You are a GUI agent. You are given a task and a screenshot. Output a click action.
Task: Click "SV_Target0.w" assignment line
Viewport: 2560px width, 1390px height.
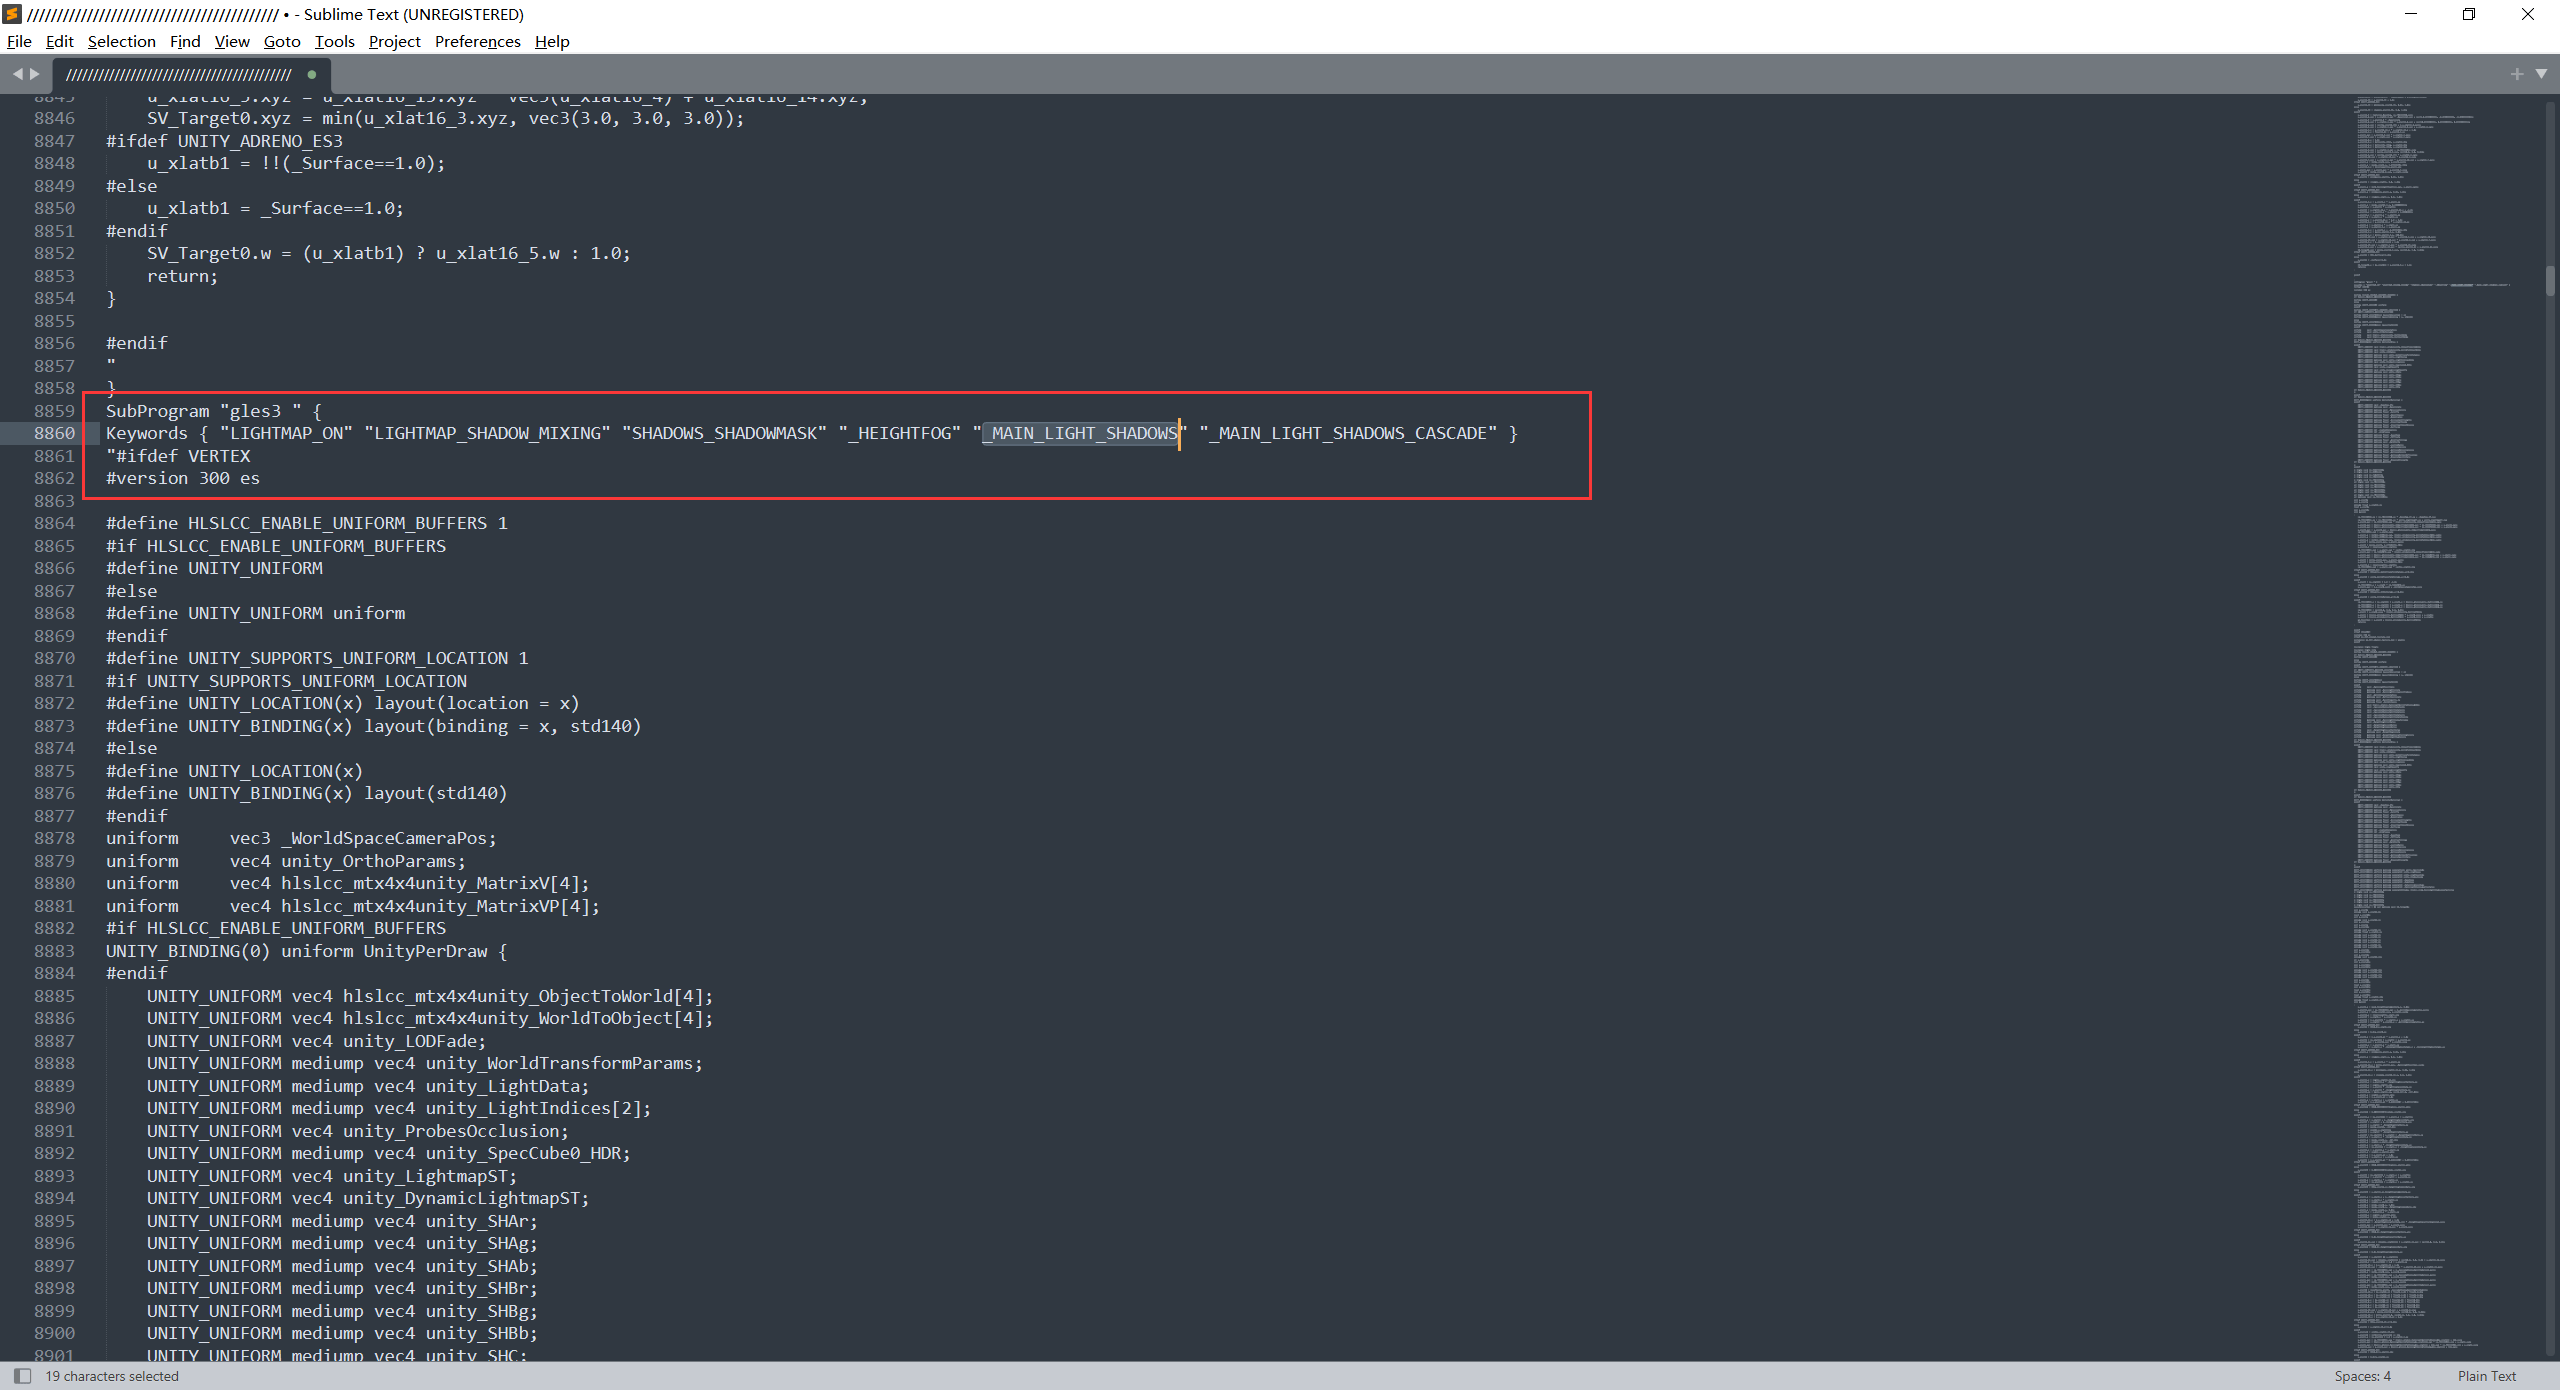click(x=389, y=253)
